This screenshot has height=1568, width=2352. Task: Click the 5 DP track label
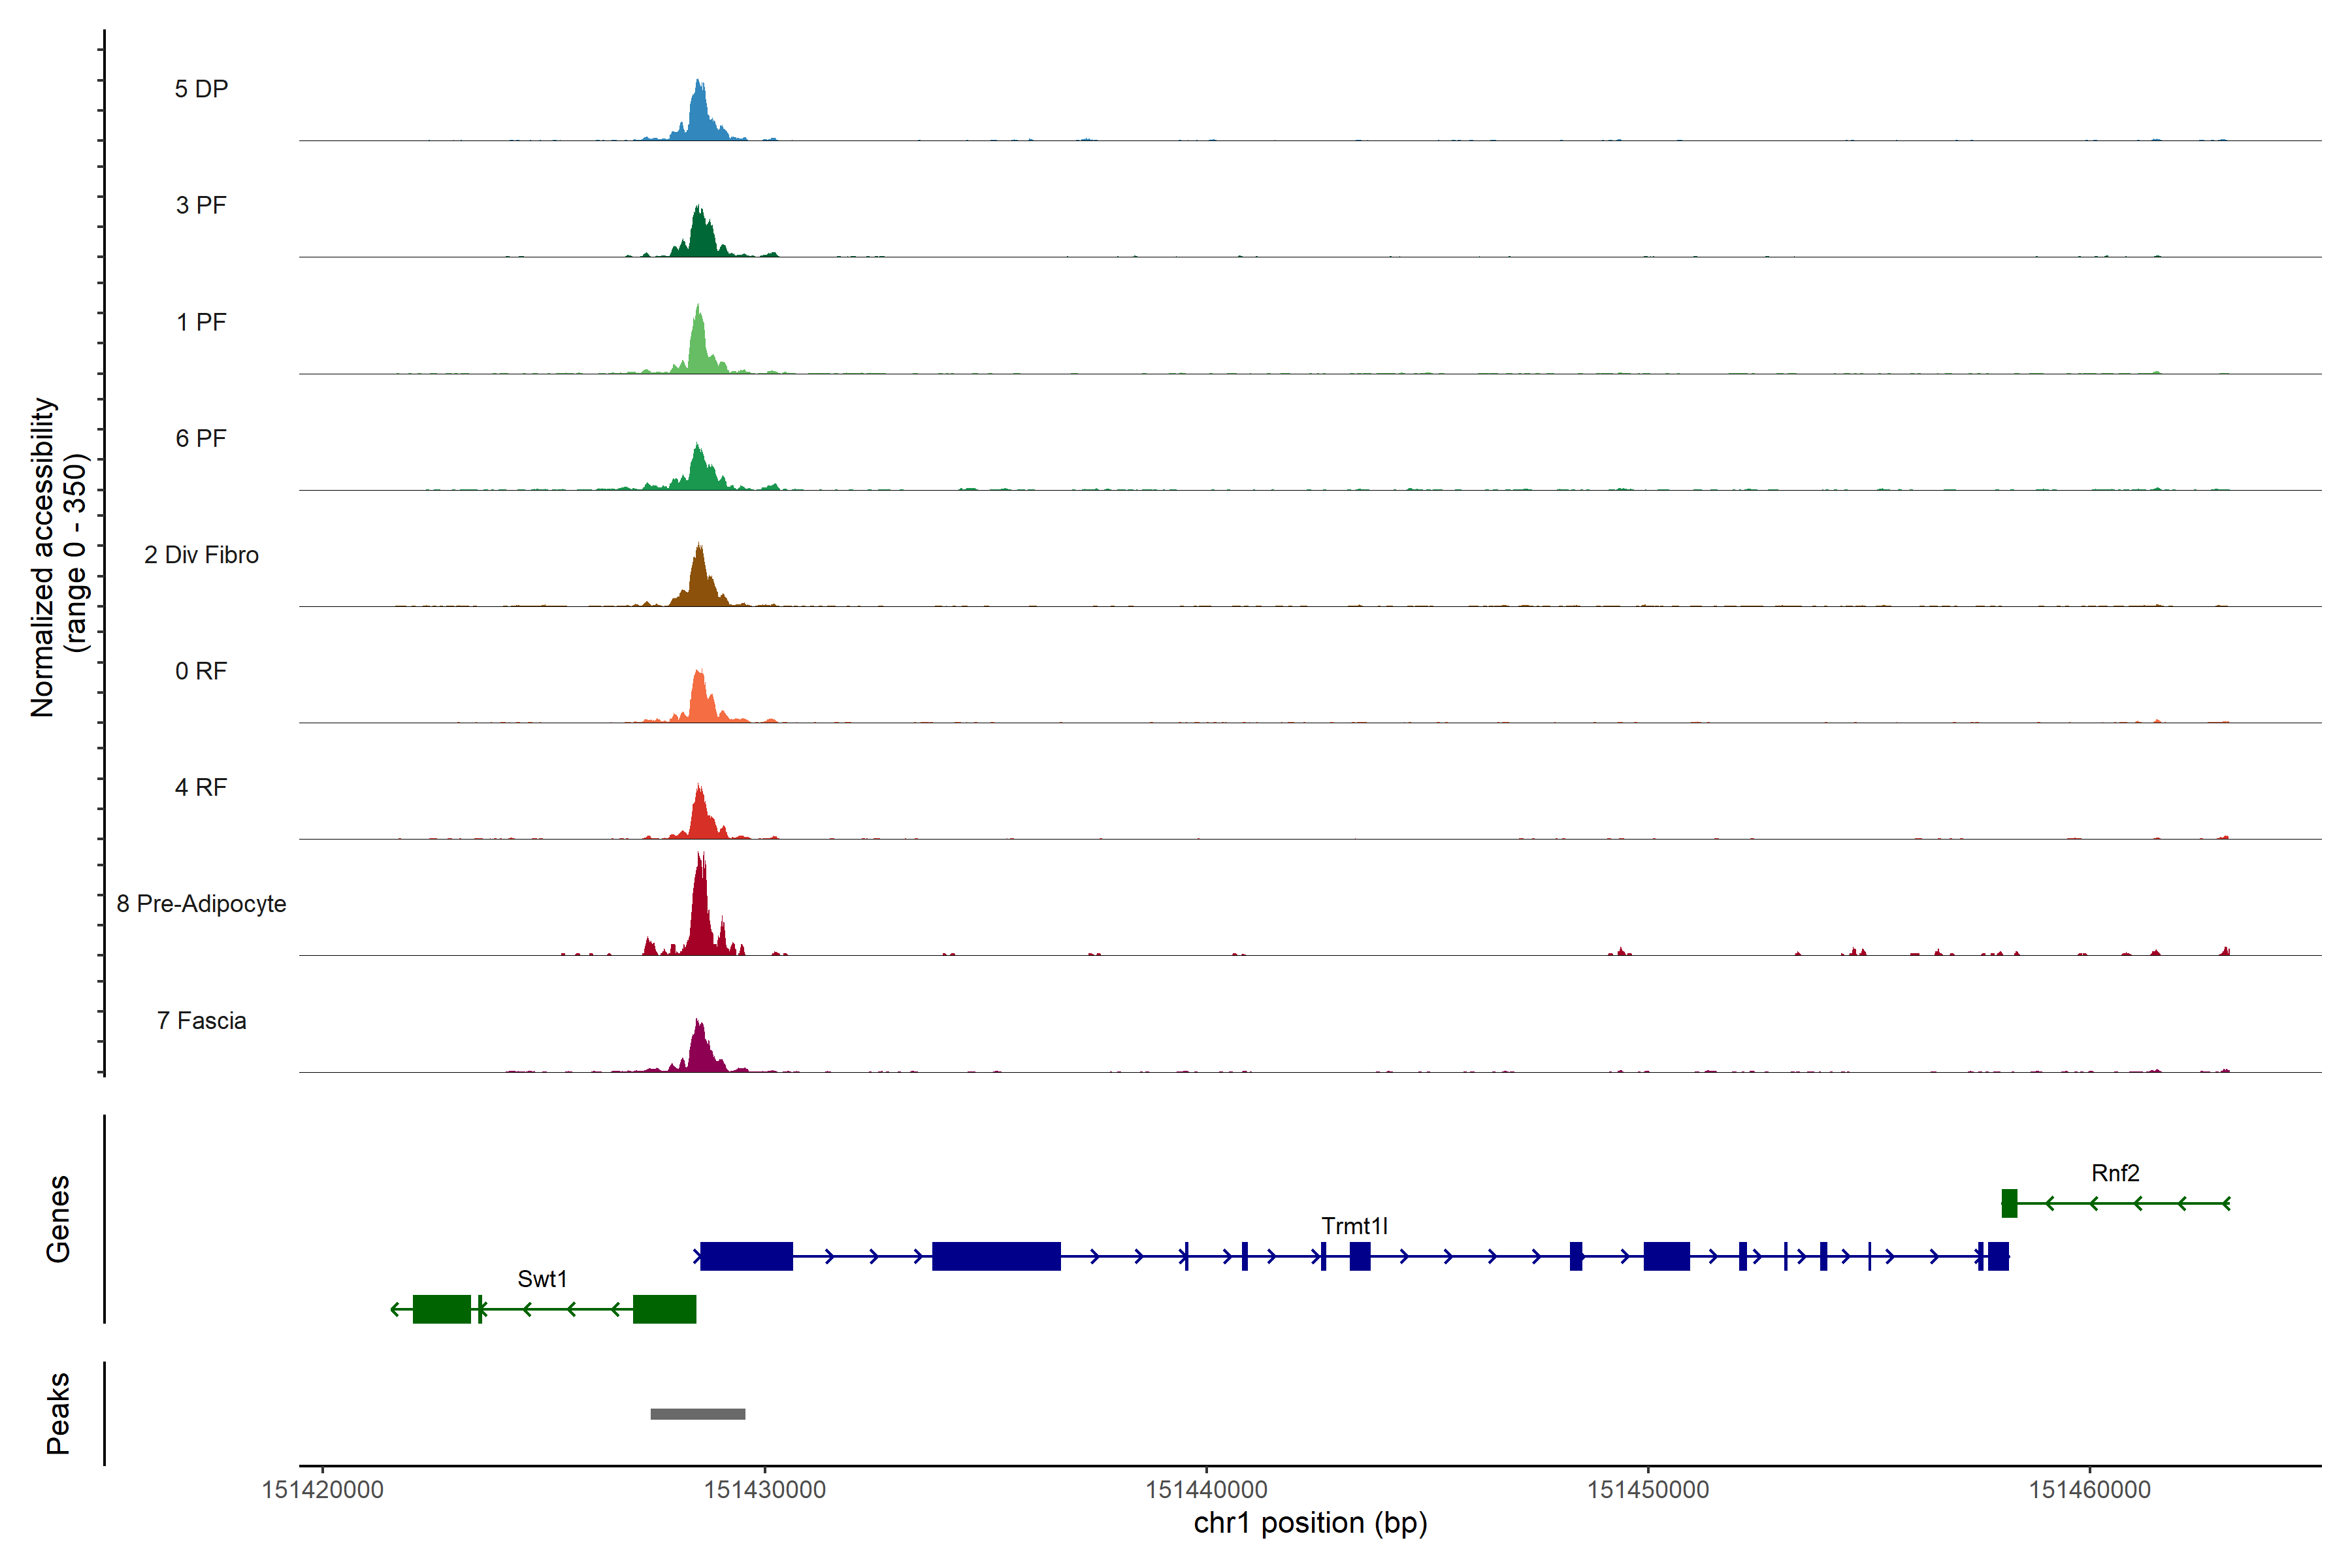pyautogui.click(x=201, y=89)
